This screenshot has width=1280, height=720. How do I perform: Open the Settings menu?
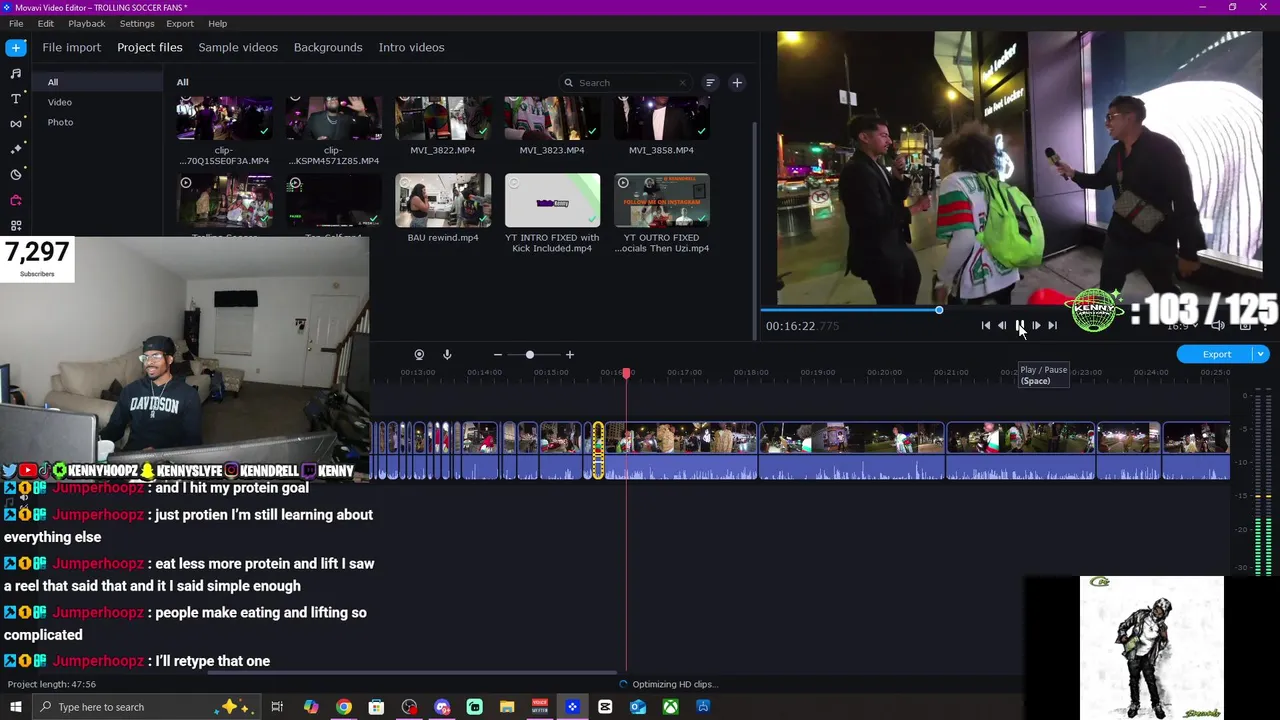click(137, 23)
